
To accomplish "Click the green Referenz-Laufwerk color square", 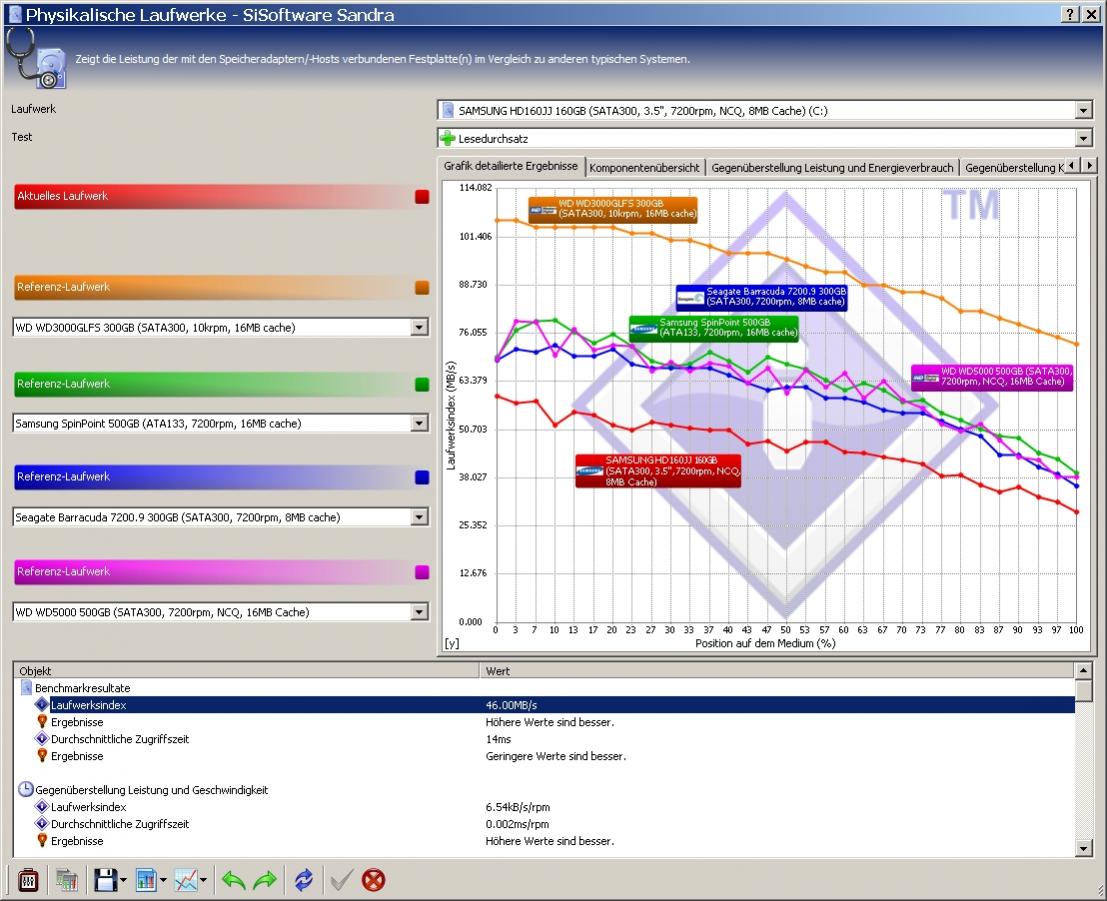I will point(422,384).
